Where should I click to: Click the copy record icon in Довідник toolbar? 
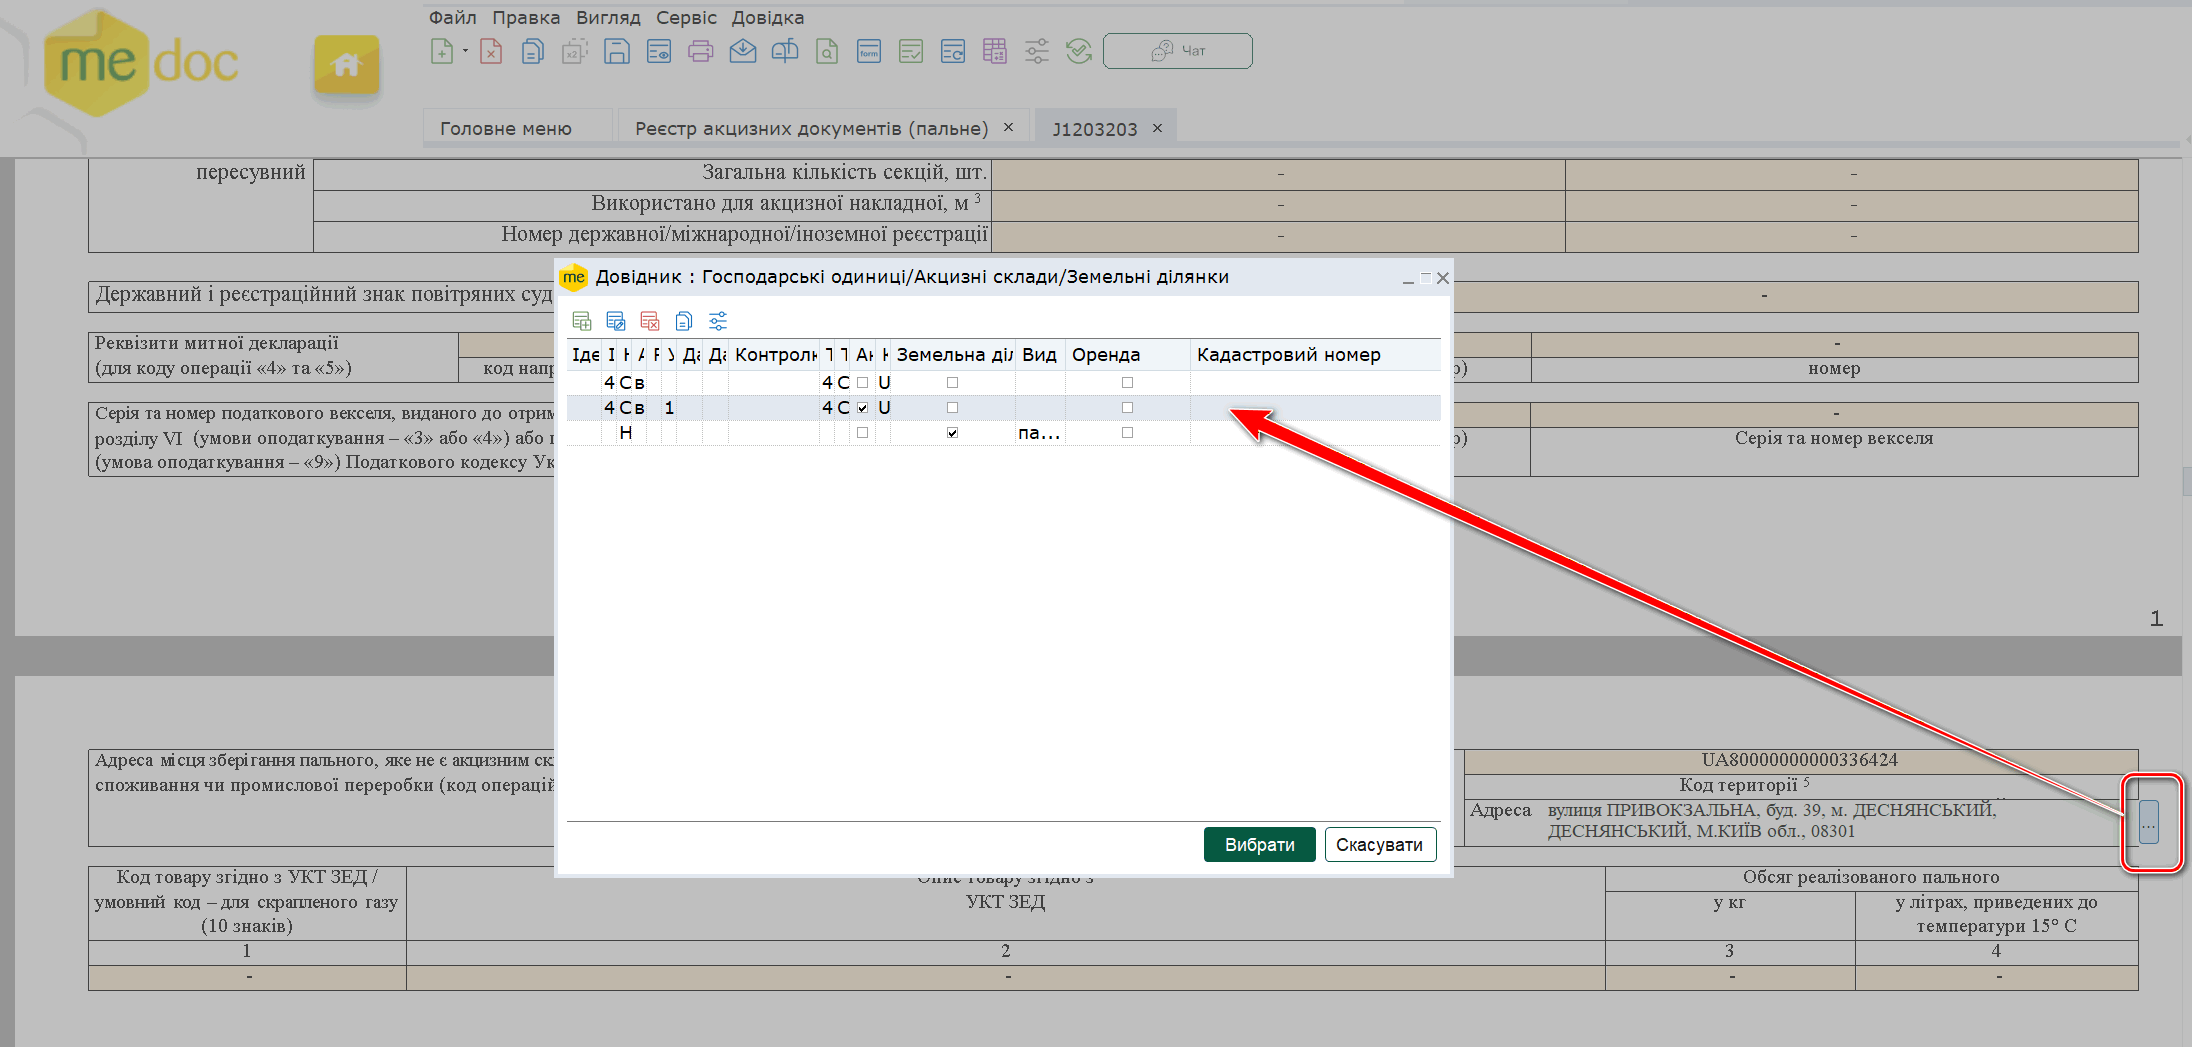pyautogui.click(x=684, y=321)
